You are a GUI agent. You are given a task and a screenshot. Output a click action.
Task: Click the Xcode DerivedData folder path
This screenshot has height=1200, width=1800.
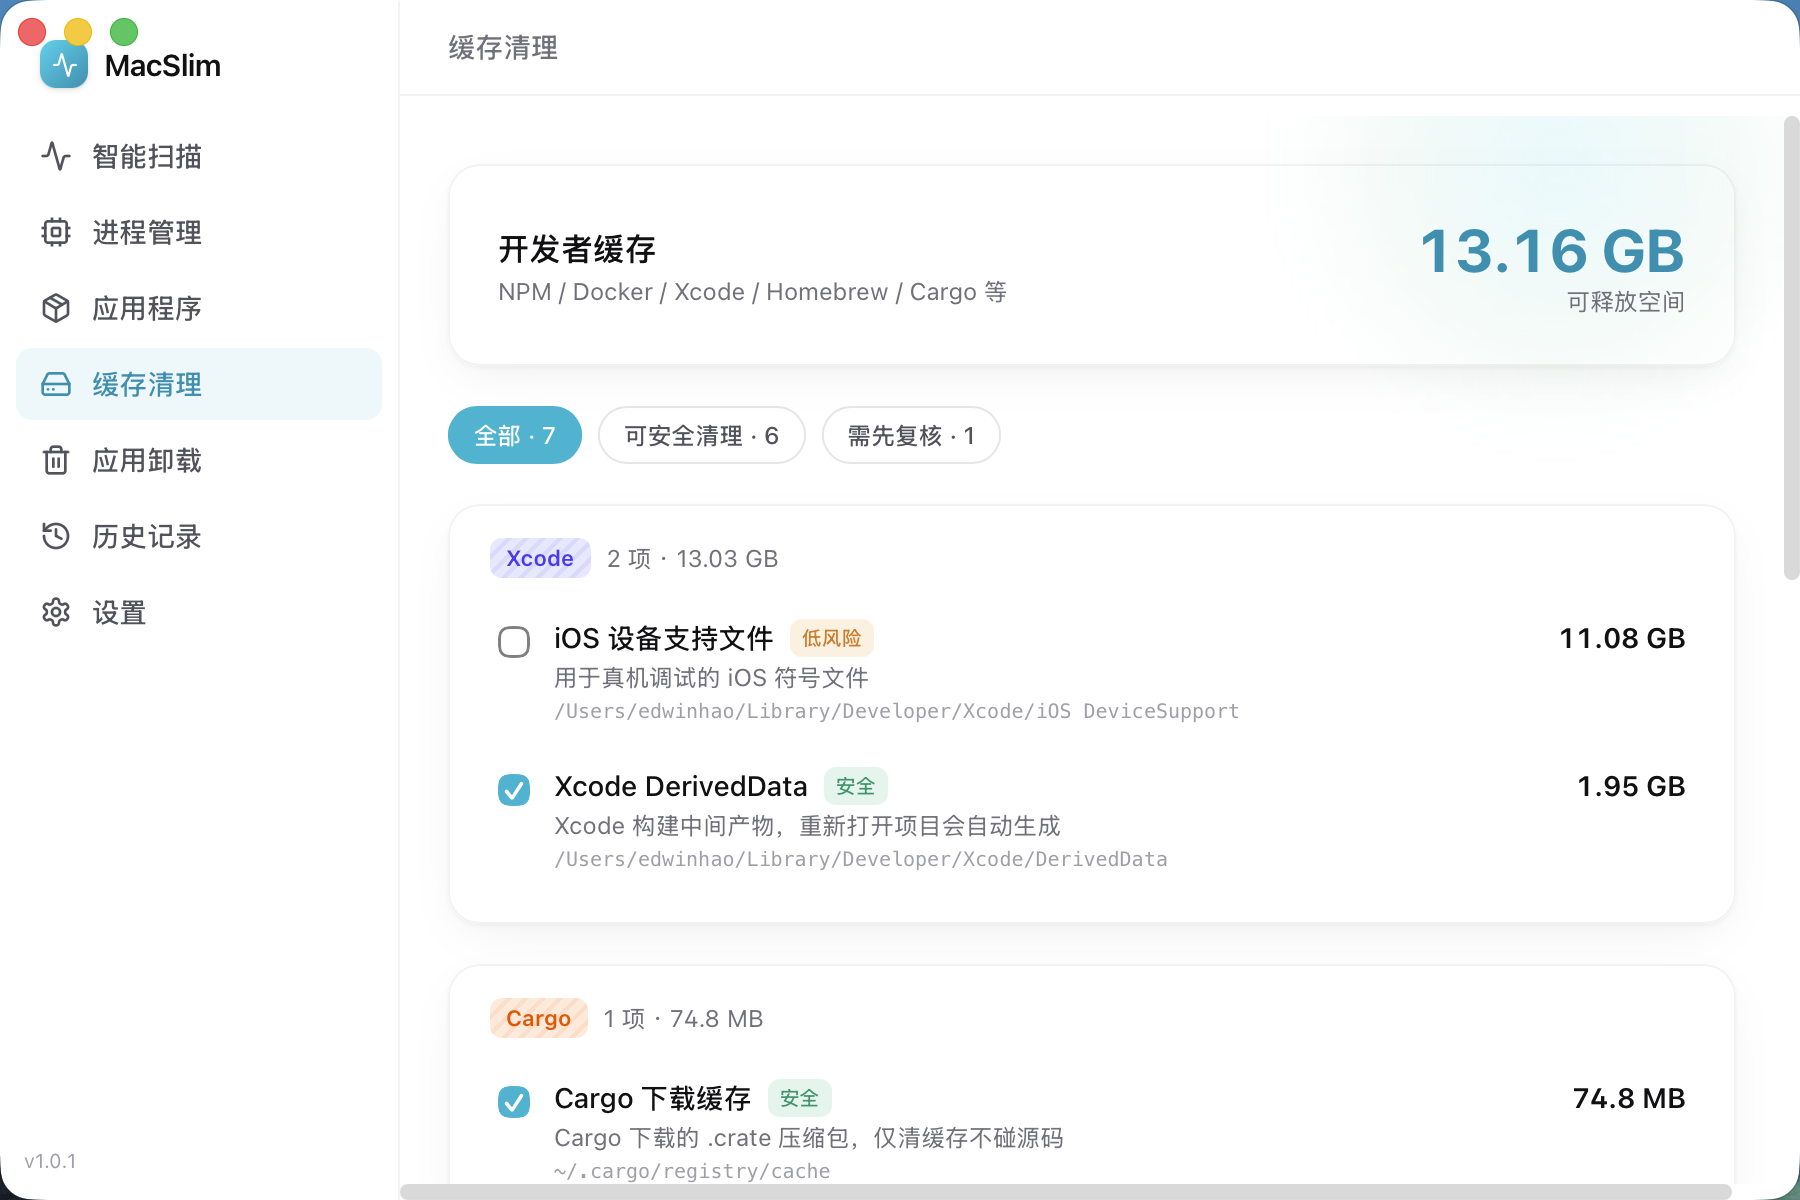[861, 859]
